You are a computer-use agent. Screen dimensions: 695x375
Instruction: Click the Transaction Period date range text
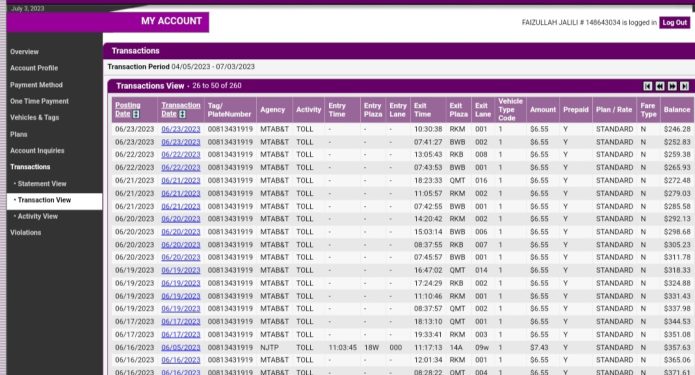click(x=213, y=67)
